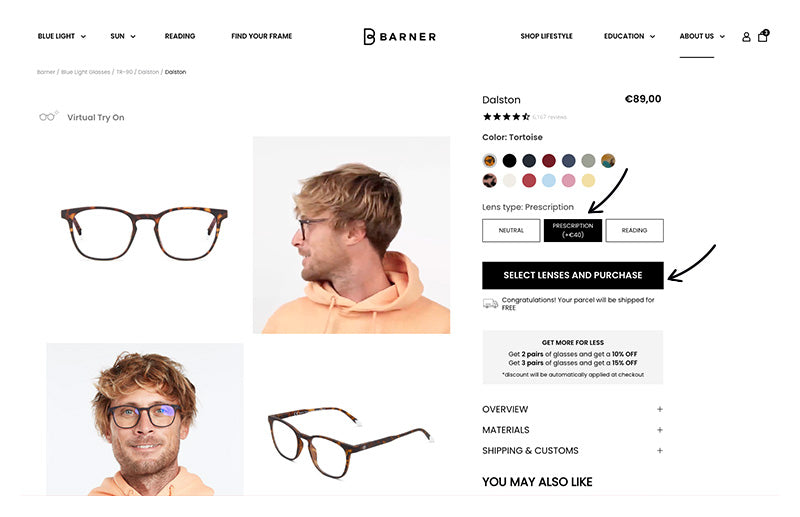Open Shop Lifestyle menu item

point(546,36)
